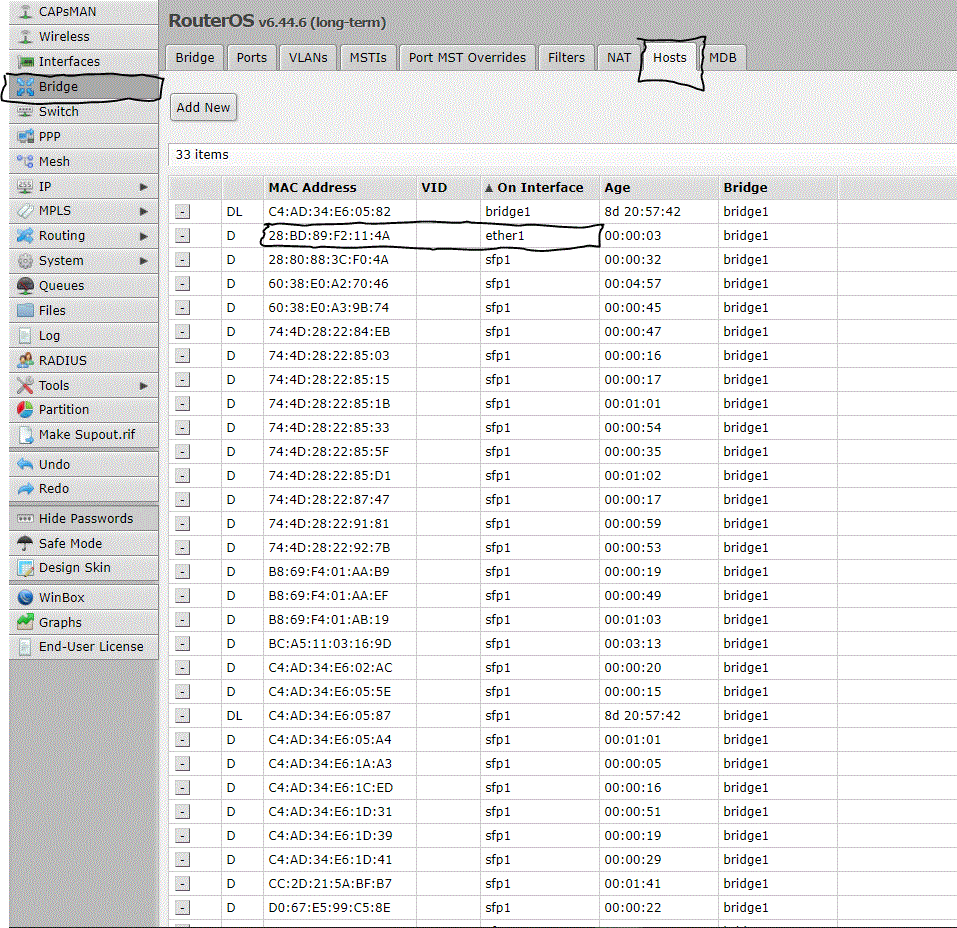957x928 pixels.
Task: Open the Graphs icon in sidebar
Action: point(25,623)
